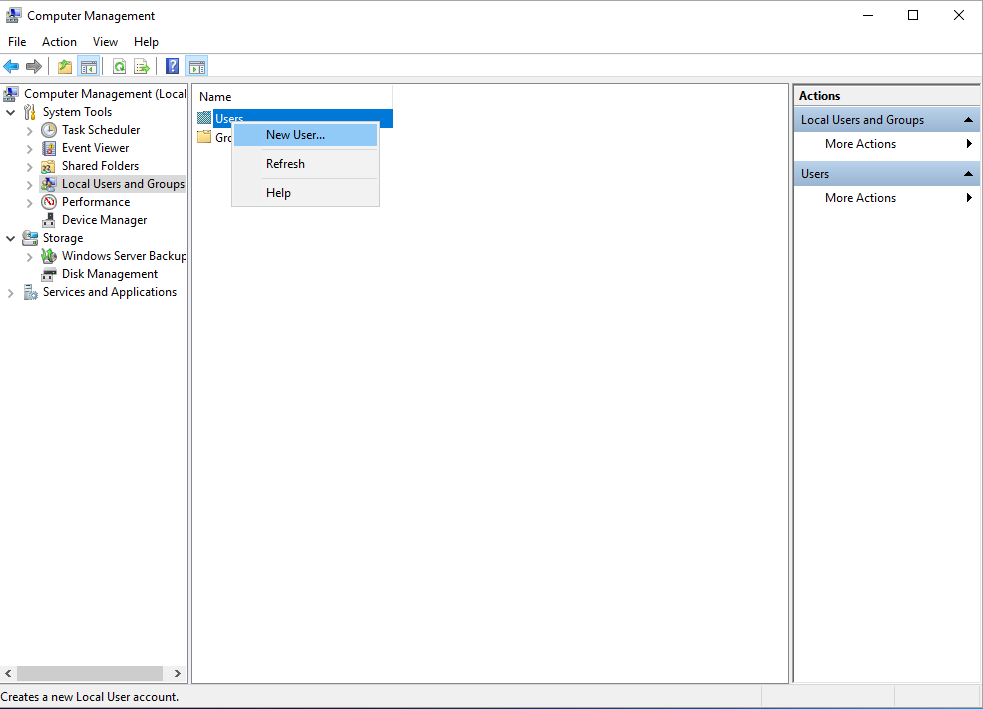This screenshot has height=709, width=983.
Task: Select Windows Server Backup in the tree
Action: tap(124, 256)
